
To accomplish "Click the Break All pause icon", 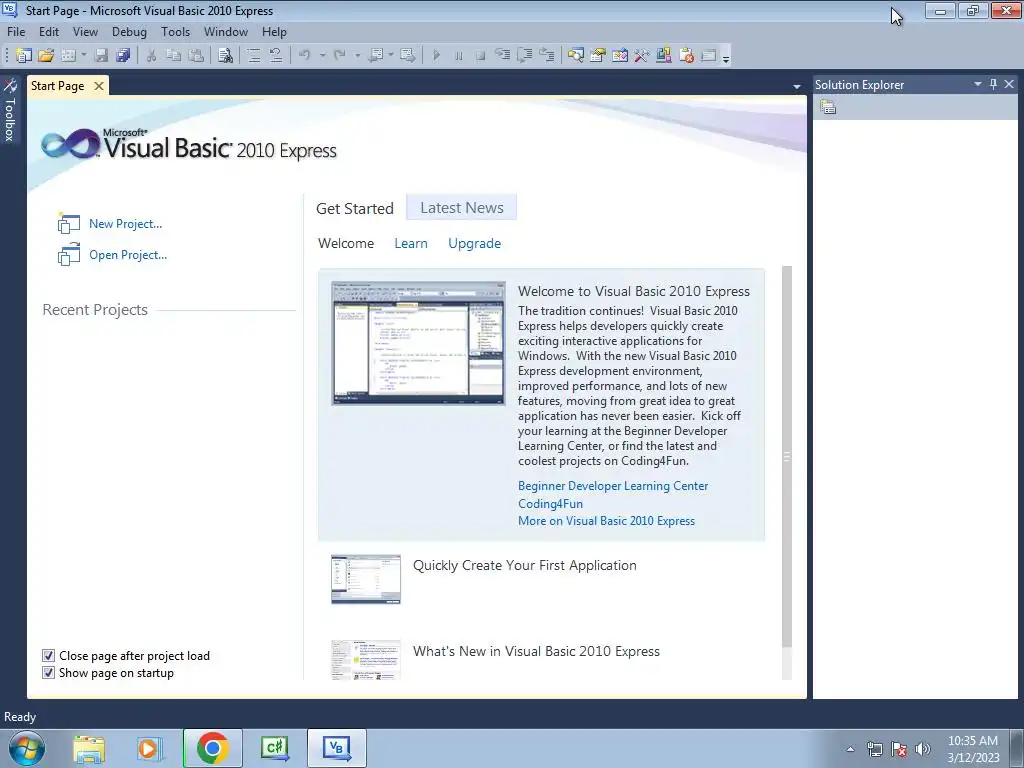I will [458, 56].
